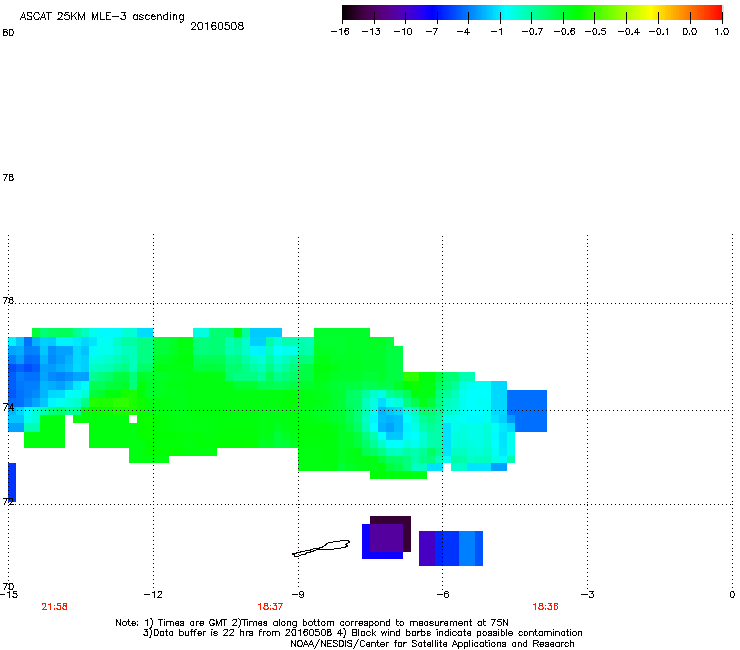740x650 pixels.
Task: Click the date label "20160508"
Action: pos(217,26)
